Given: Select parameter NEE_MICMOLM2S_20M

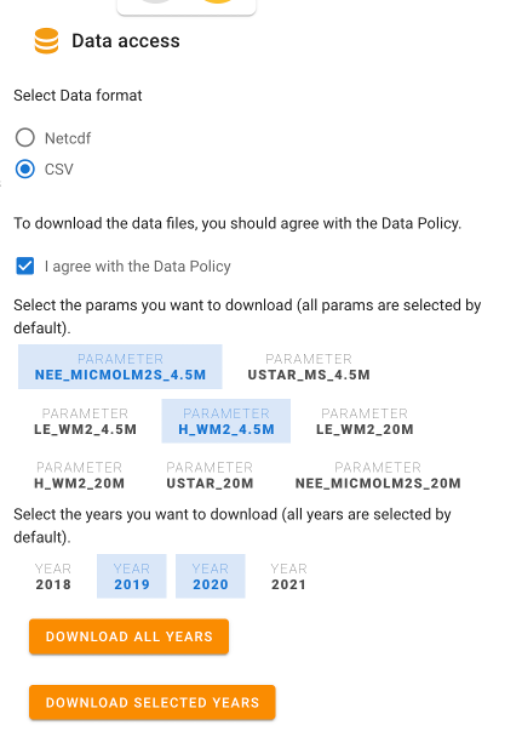Looking at the screenshot, I should [x=378, y=475].
